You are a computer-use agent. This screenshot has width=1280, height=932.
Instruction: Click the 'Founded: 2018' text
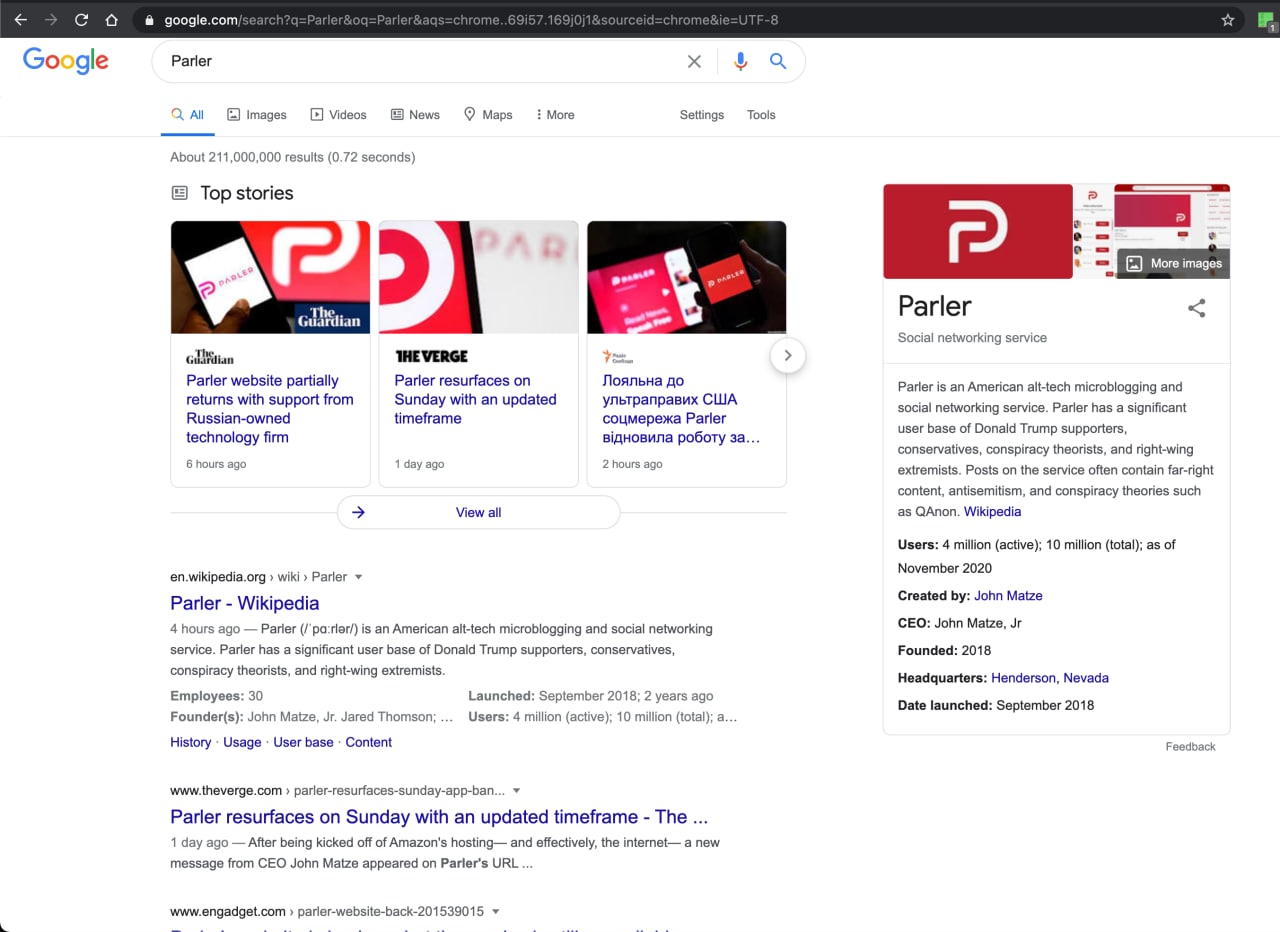pyautogui.click(x=944, y=651)
